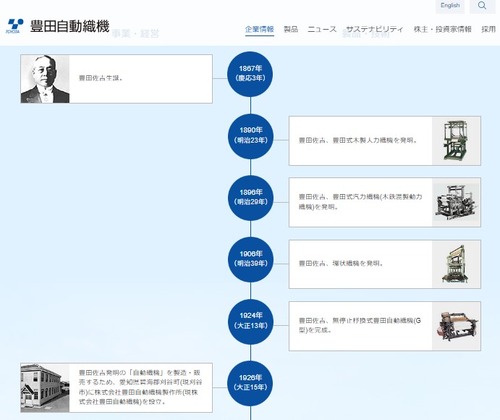Click the 1926 factory building photo
500x420 pixels.
pos(45,388)
